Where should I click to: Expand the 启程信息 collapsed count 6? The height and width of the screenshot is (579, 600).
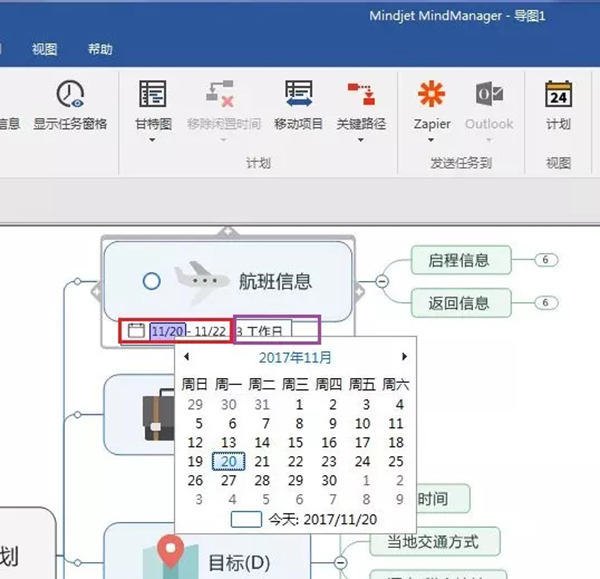click(x=546, y=260)
